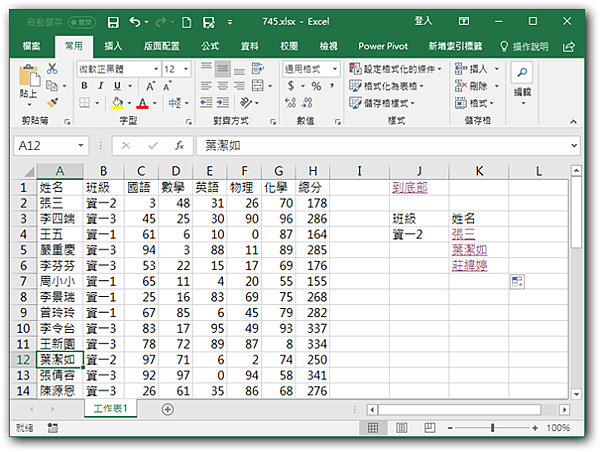The image size is (600, 452).
Task: Decrease the cell indent
Action: point(206,103)
